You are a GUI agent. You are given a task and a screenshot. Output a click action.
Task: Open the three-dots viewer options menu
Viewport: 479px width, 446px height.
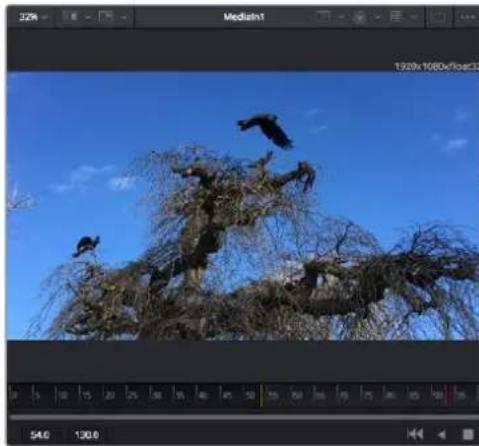coord(467,17)
